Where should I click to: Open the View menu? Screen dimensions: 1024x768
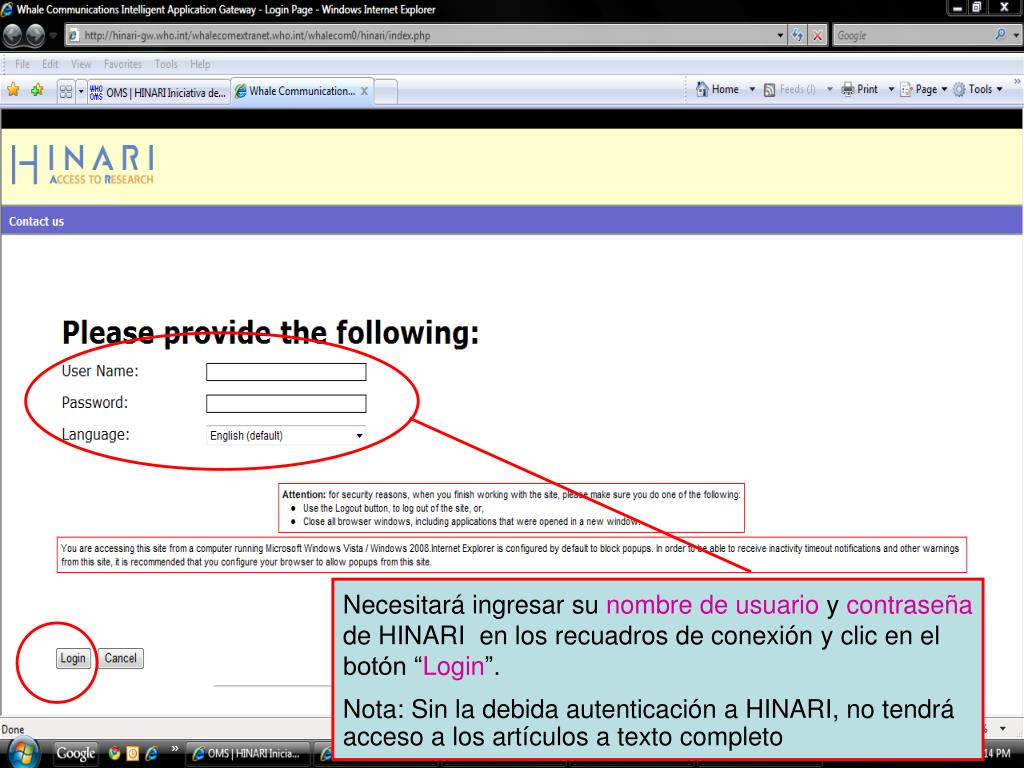(x=81, y=64)
